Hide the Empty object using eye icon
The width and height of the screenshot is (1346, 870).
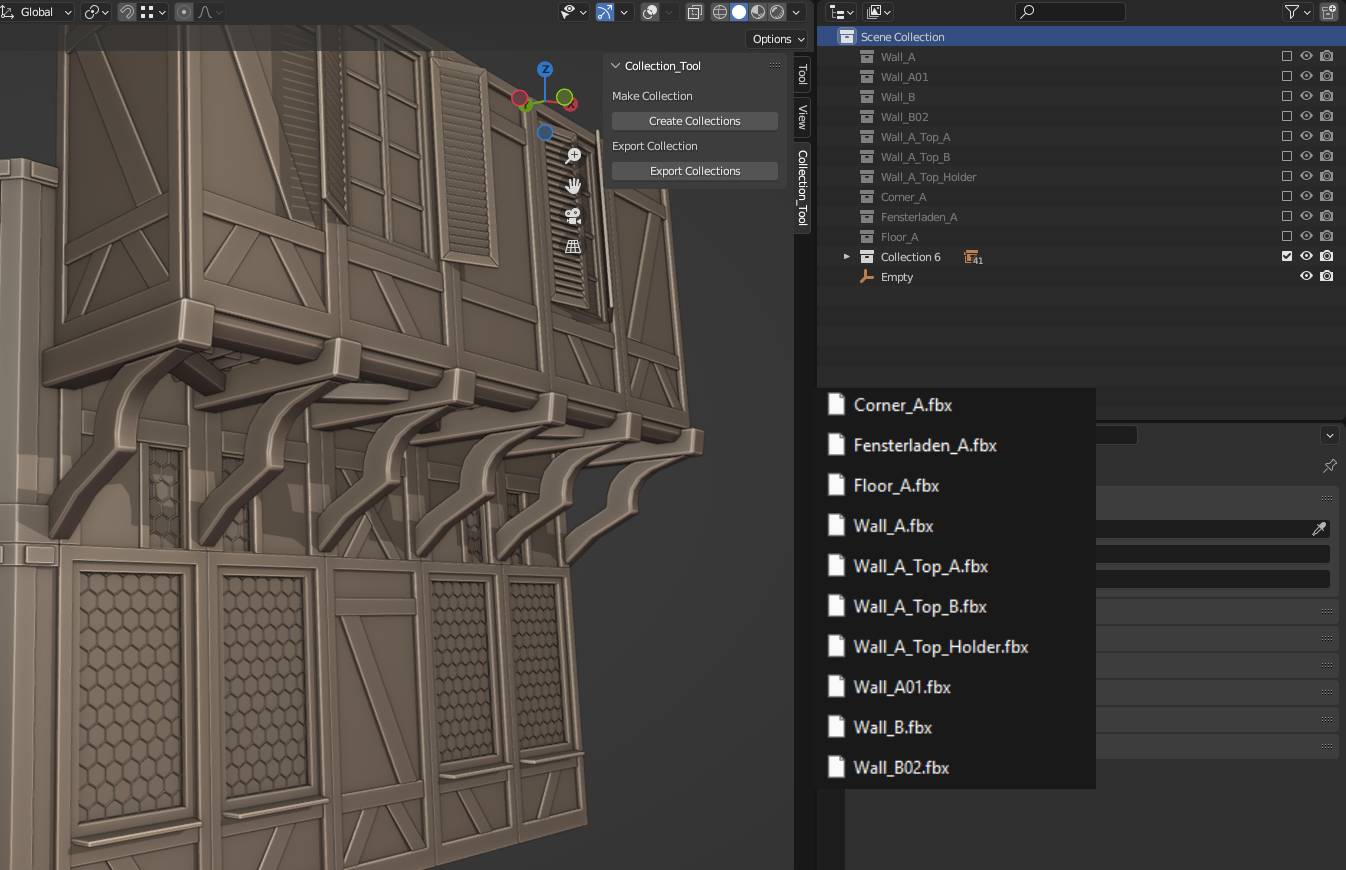[x=1306, y=277]
